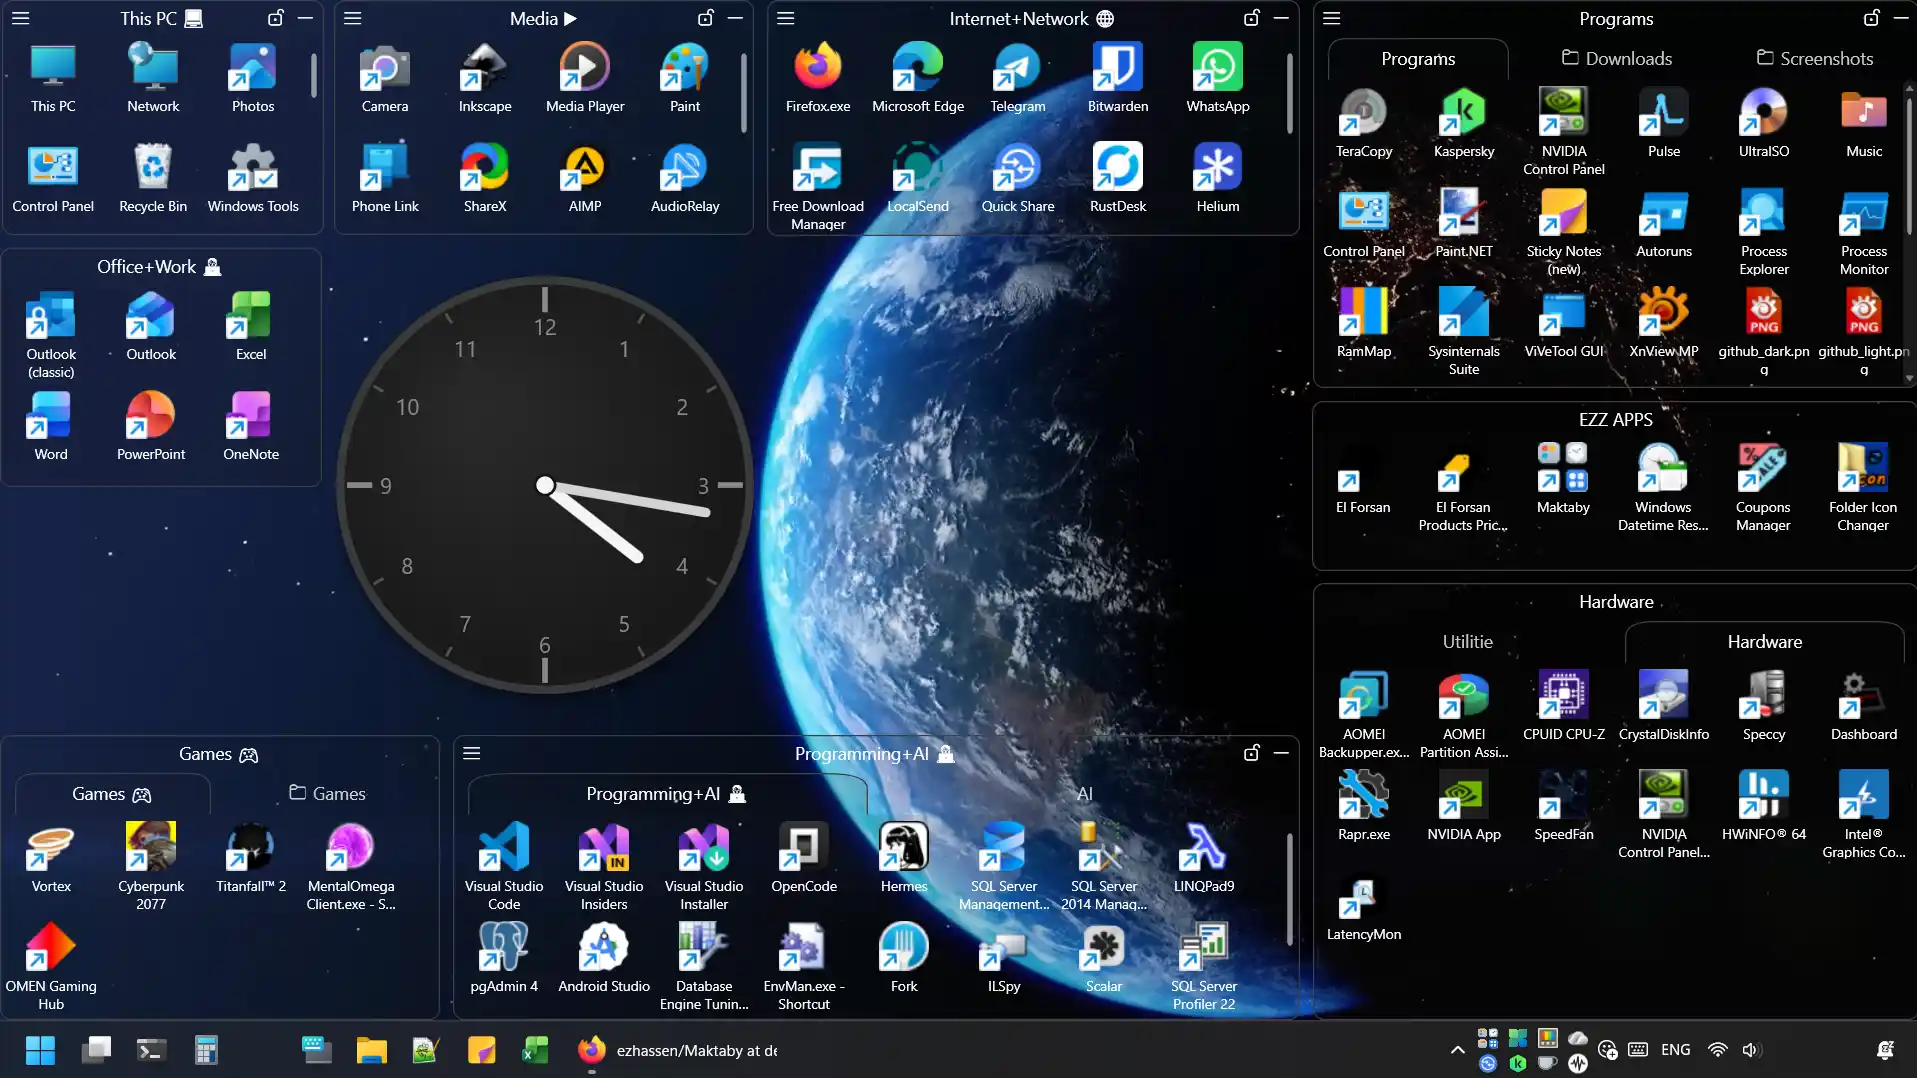Open the Inkscape shortcut

(485, 78)
